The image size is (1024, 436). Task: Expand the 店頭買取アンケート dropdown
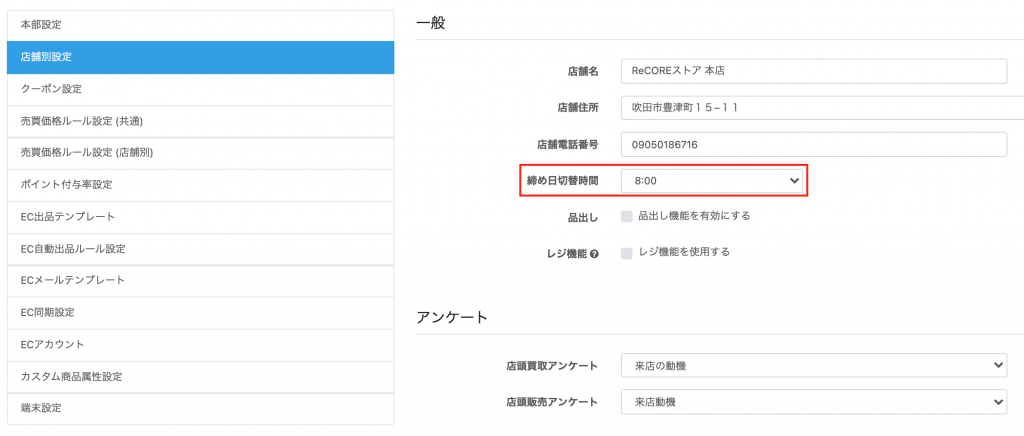coord(814,366)
